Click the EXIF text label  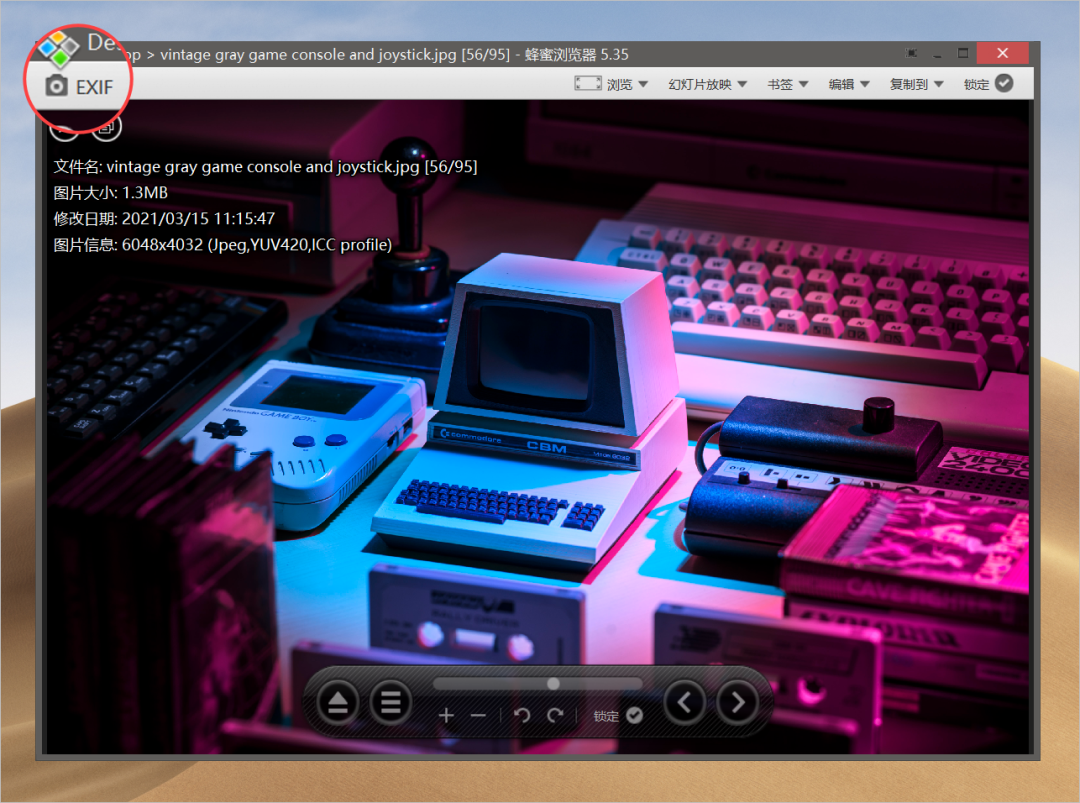point(94,87)
